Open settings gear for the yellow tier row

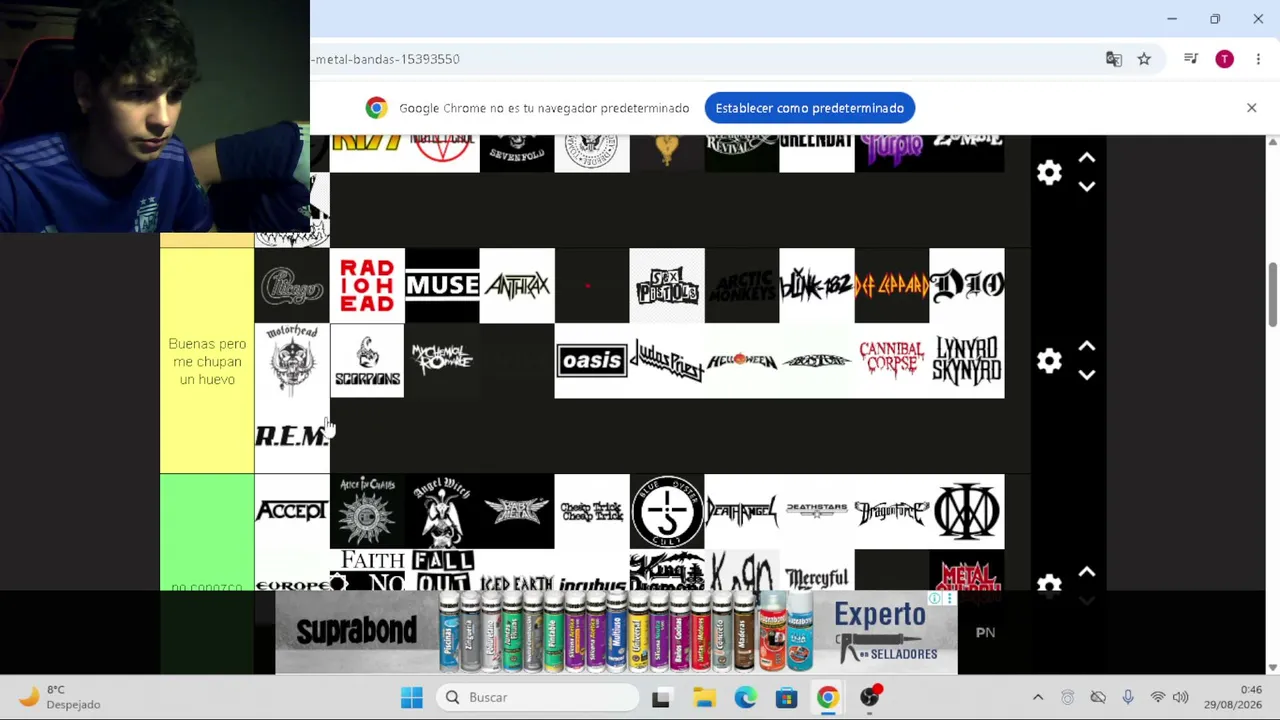pos(1049,361)
